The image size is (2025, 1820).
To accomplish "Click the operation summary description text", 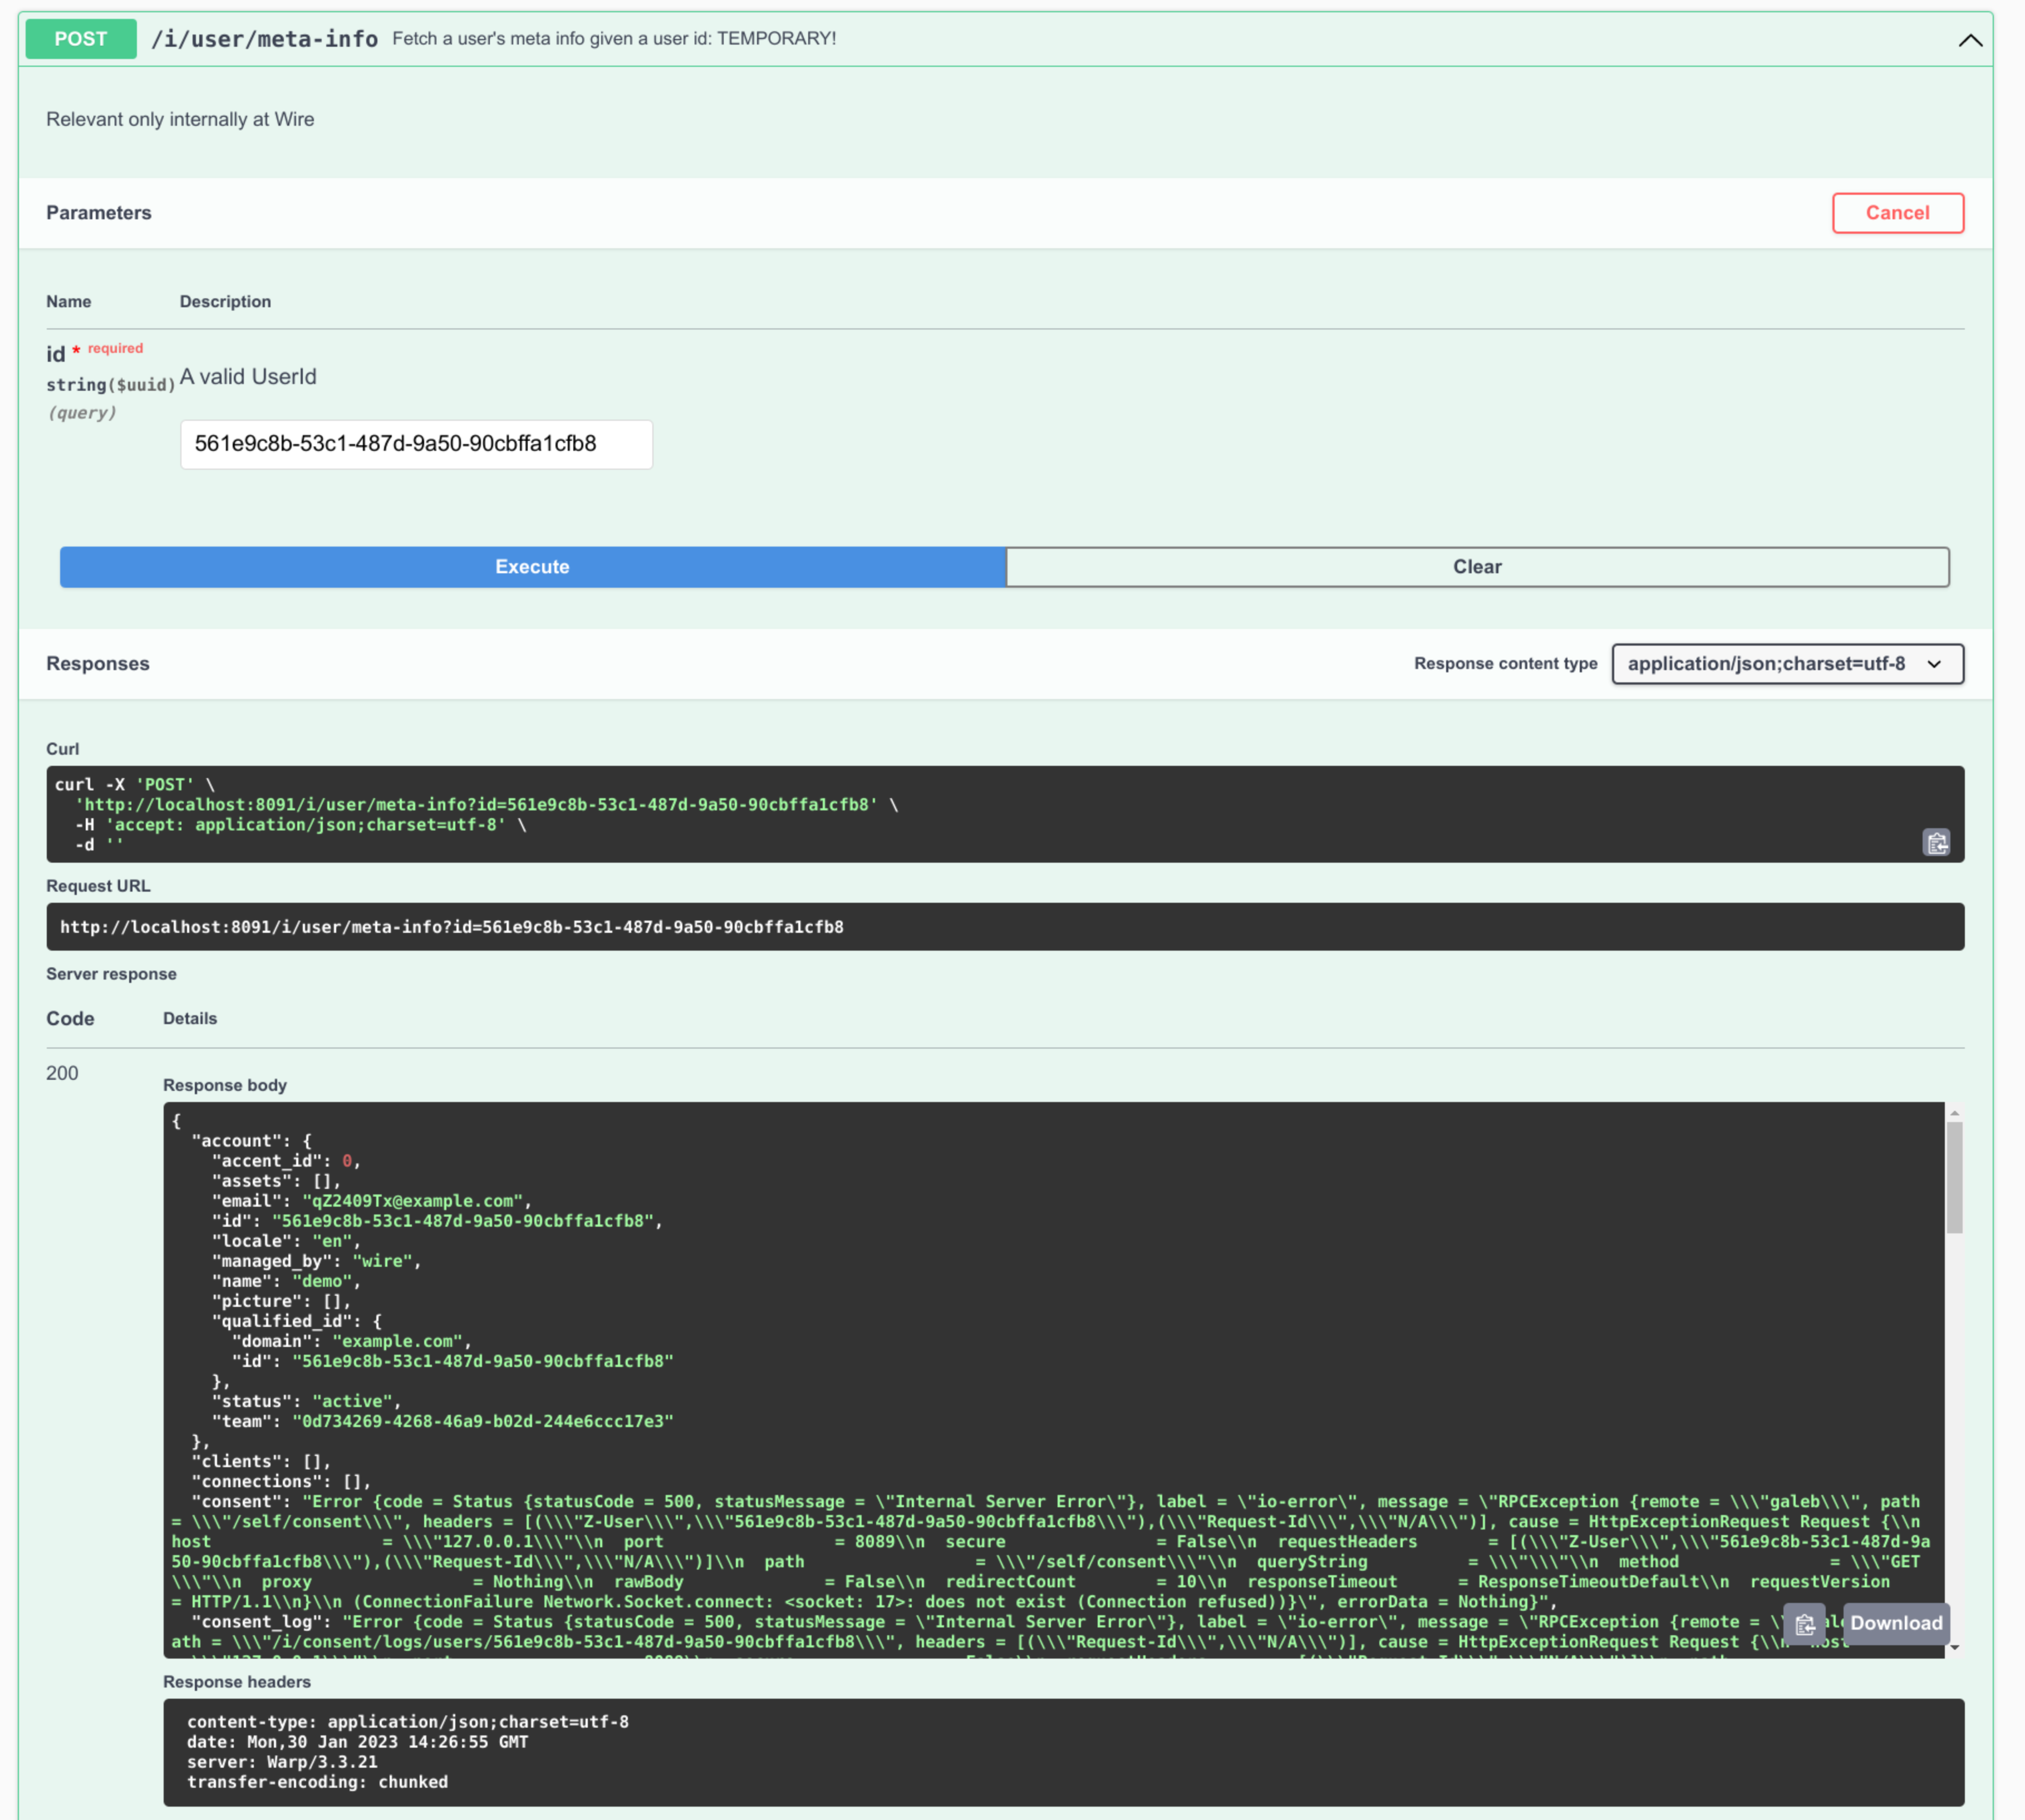I will pyautogui.click(x=614, y=39).
